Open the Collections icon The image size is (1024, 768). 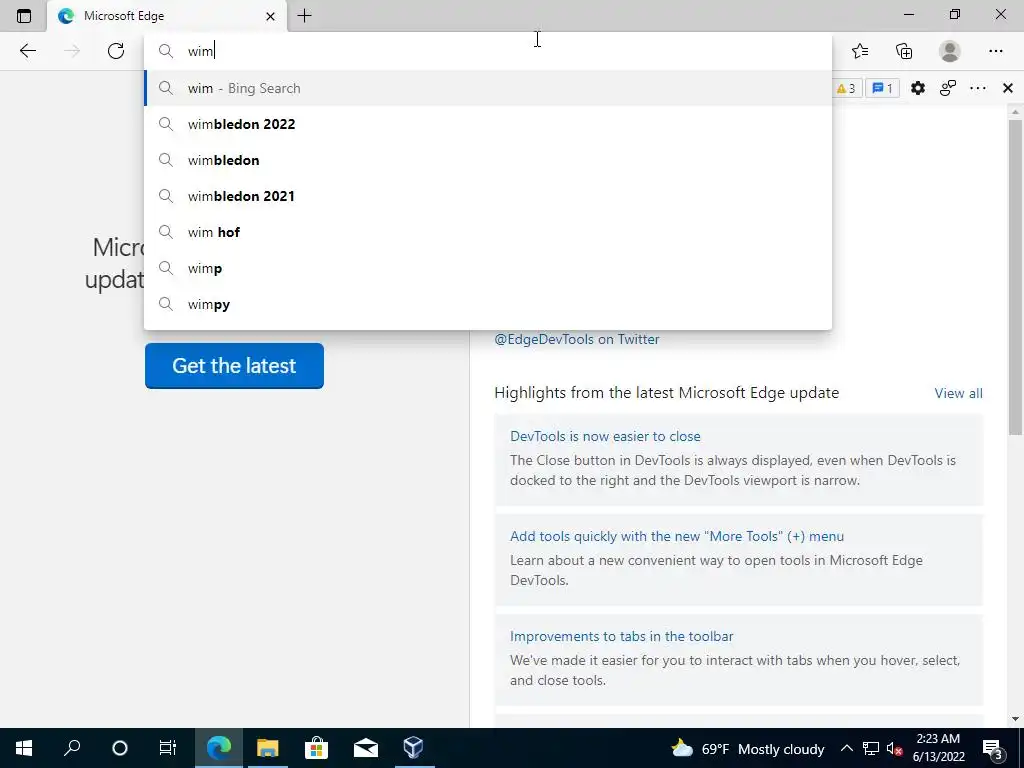tap(904, 51)
